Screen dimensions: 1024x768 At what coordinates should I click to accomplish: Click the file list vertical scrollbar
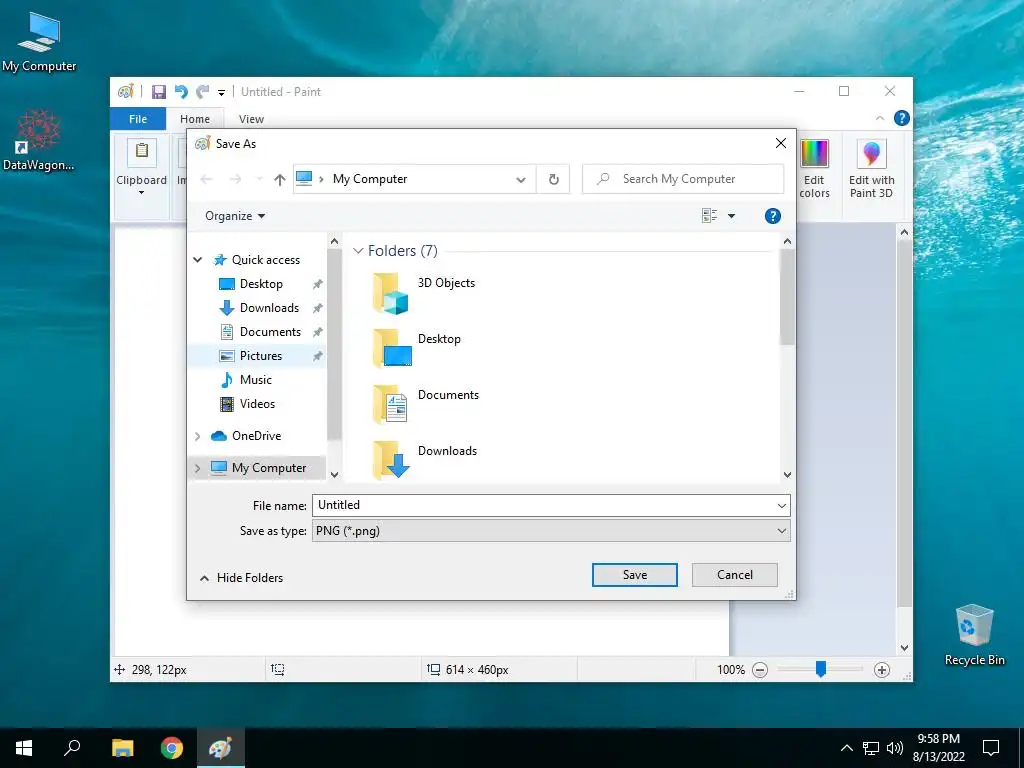tap(787, 297)
